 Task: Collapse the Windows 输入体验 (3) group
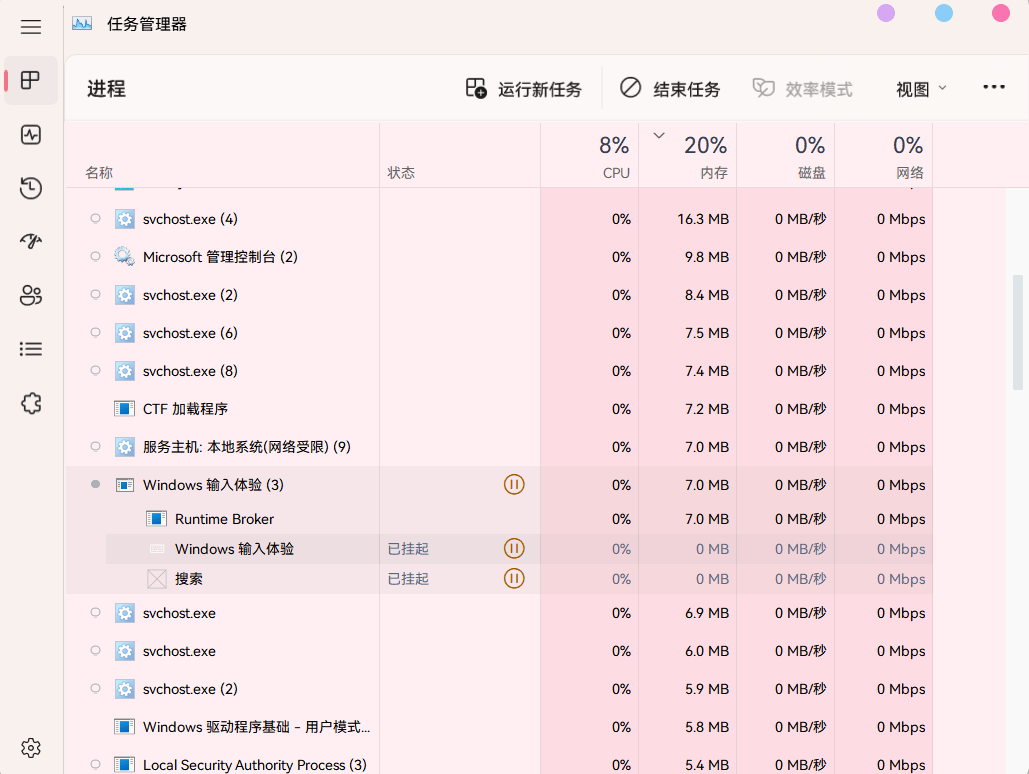pyautogui.click(x=95, y=484)
